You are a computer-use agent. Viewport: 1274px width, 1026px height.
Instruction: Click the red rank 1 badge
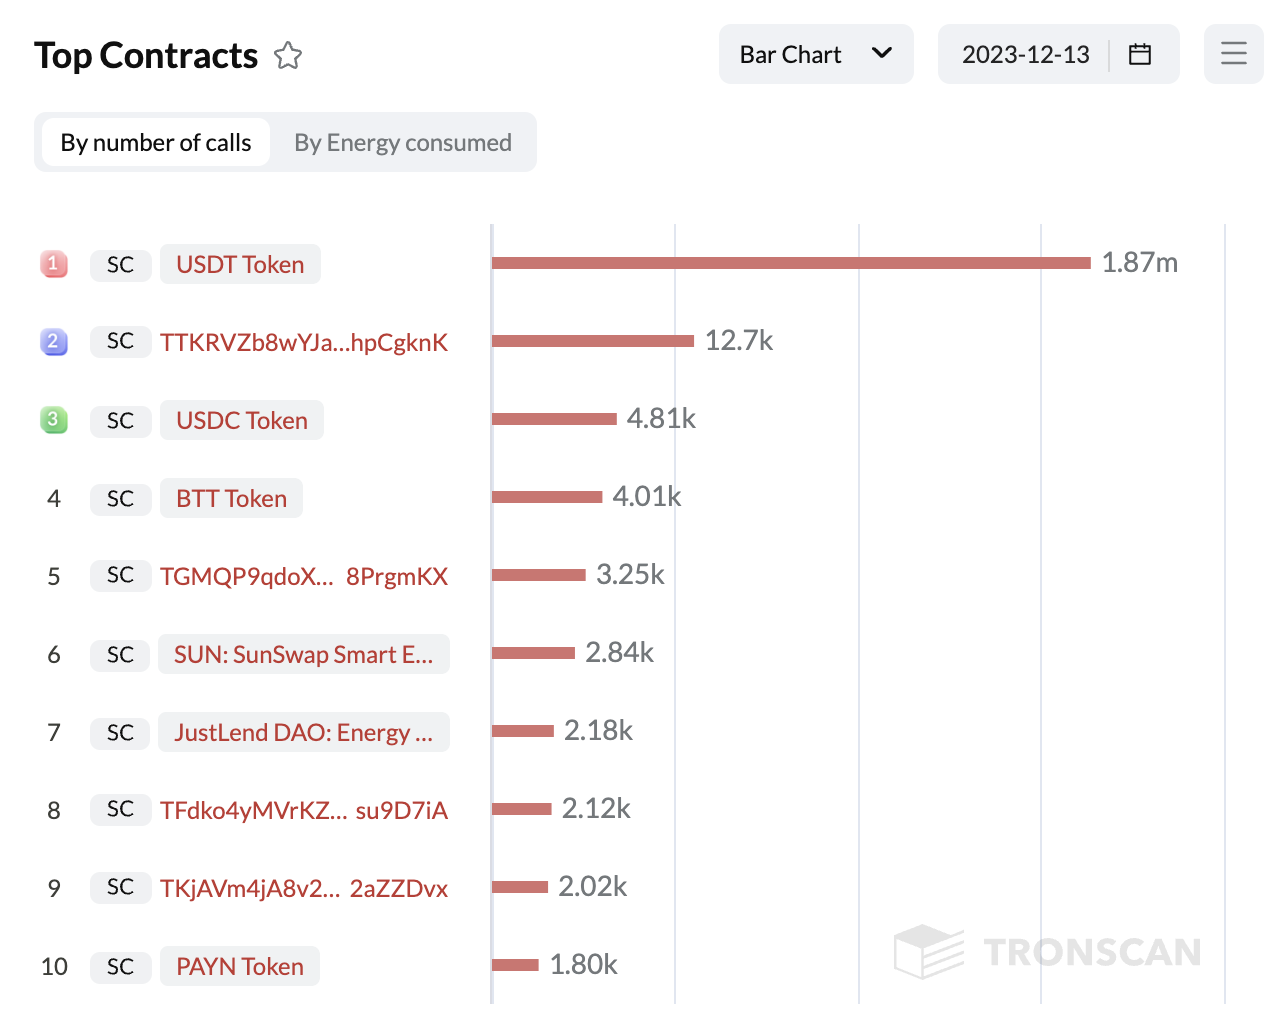point(54,264)
